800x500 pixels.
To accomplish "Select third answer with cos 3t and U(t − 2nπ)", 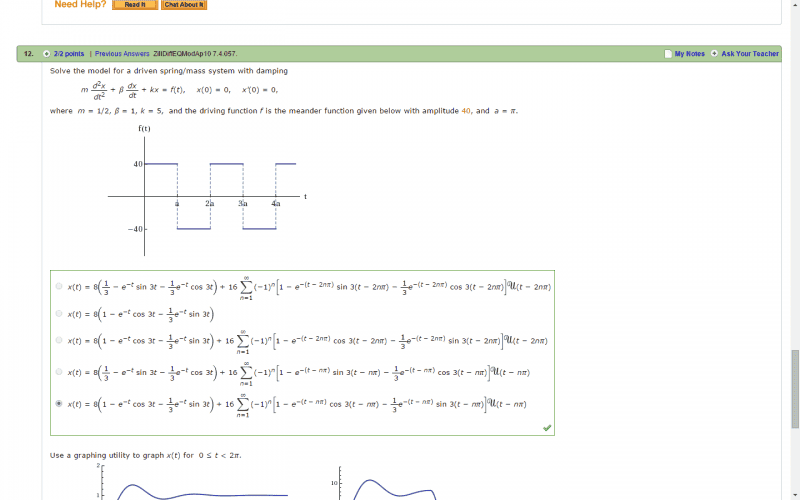I will click(x=59, y=340).
